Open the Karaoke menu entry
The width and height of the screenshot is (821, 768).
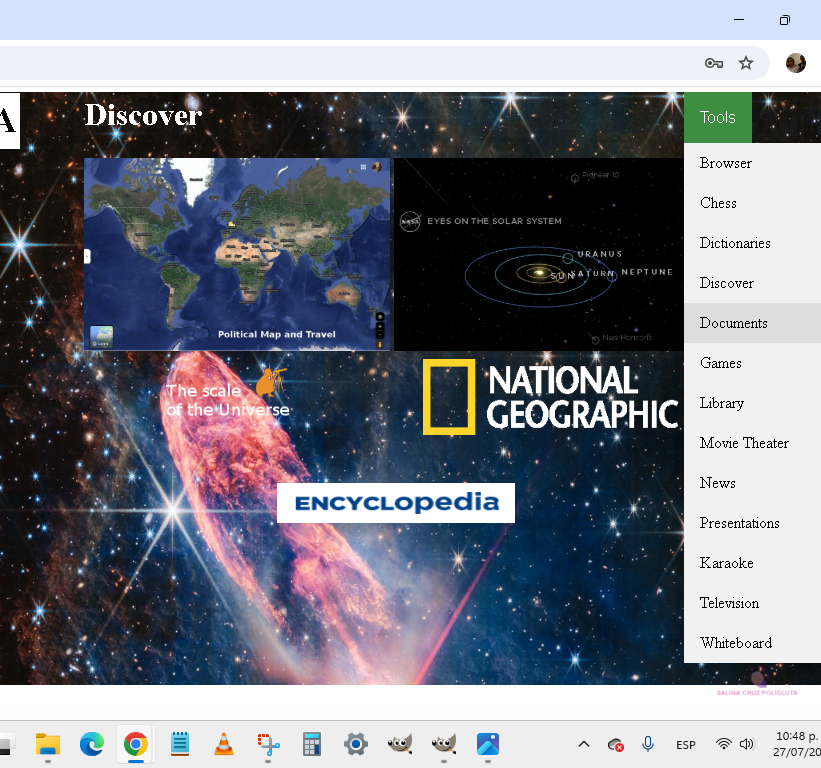pyautogui.click(x=727, y=563)
